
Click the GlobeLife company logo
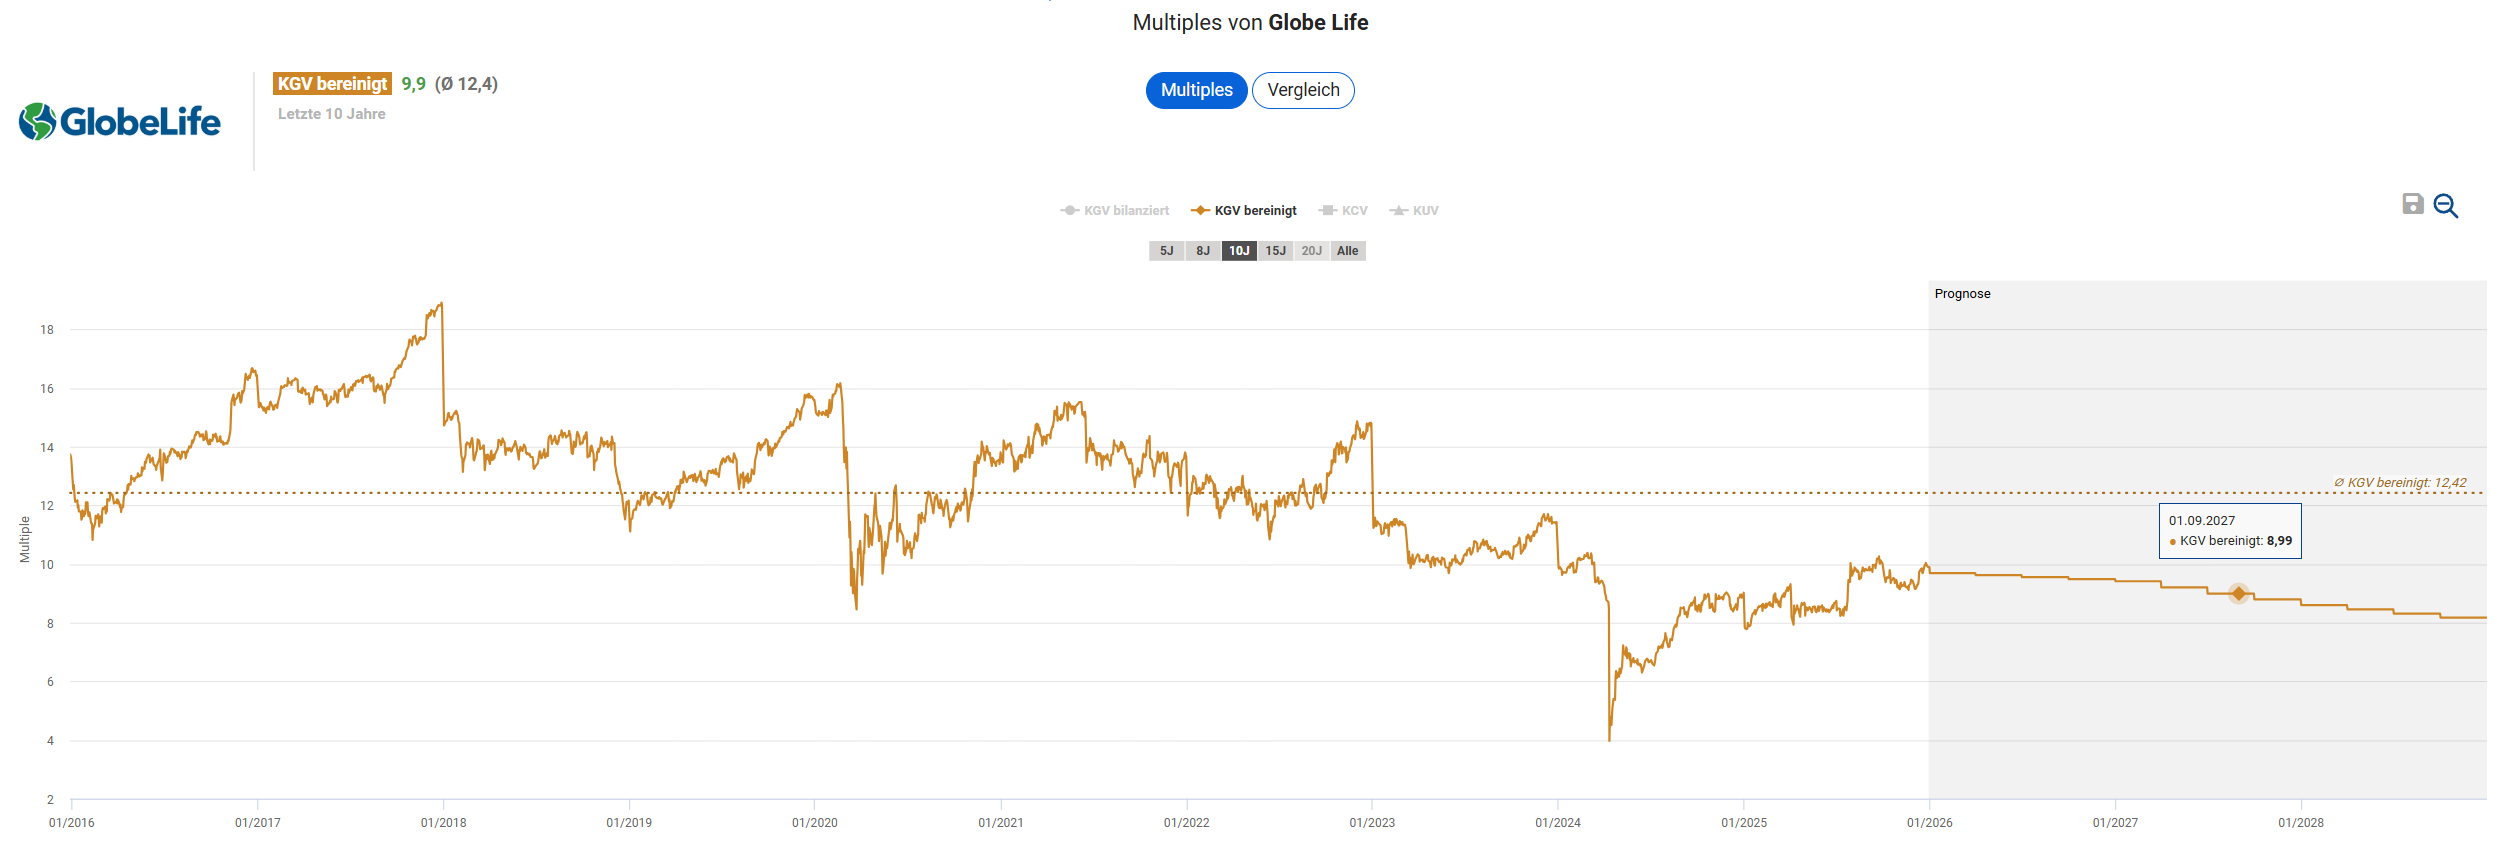(x=120, y=122)
